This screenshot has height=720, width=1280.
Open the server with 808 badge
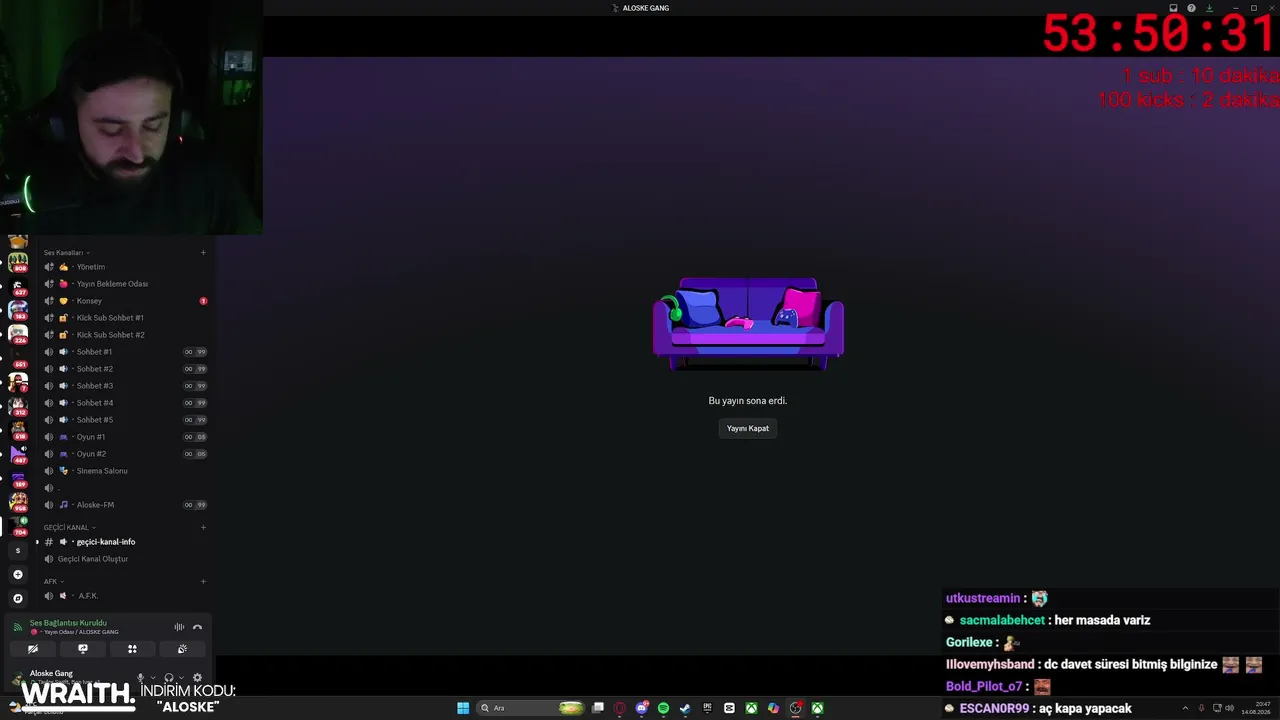pyautogui.click(x=18, y=262)
